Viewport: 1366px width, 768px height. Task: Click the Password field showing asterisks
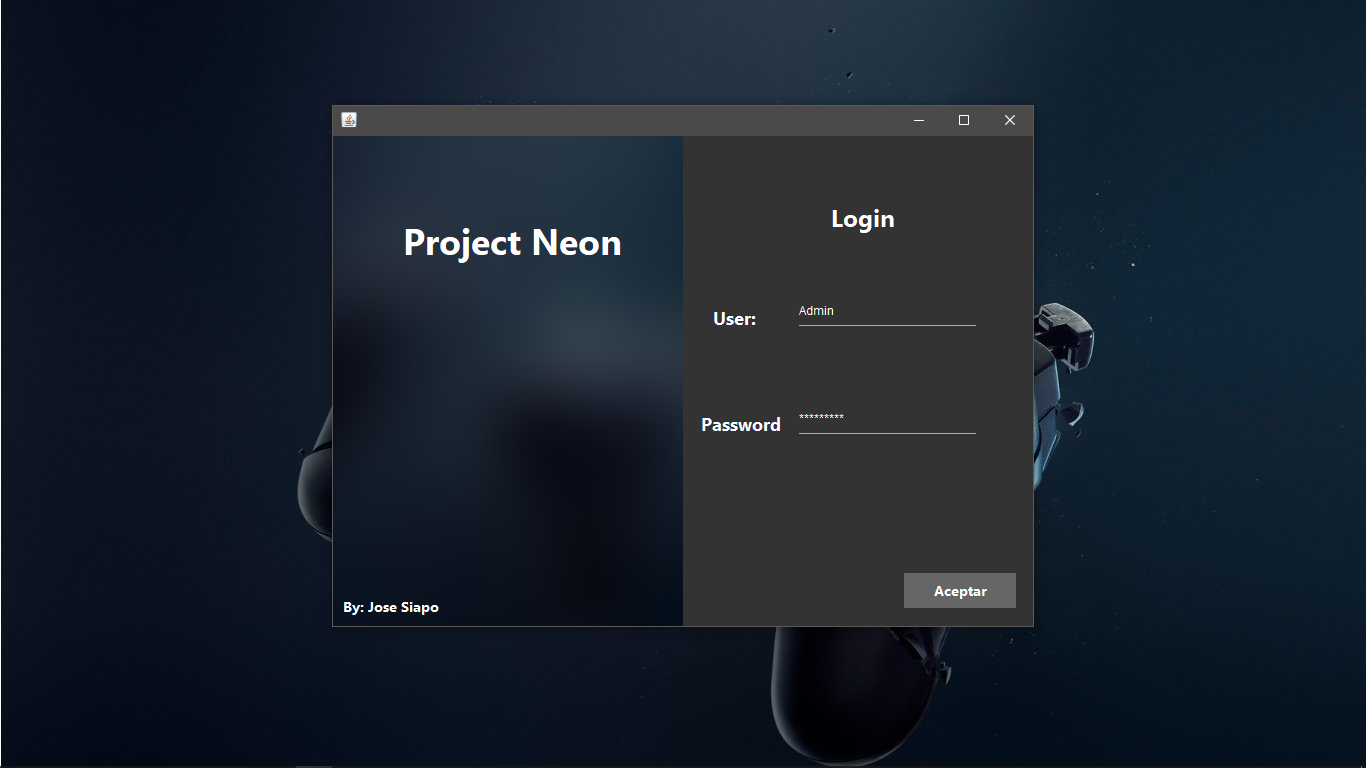pos(886,420)
